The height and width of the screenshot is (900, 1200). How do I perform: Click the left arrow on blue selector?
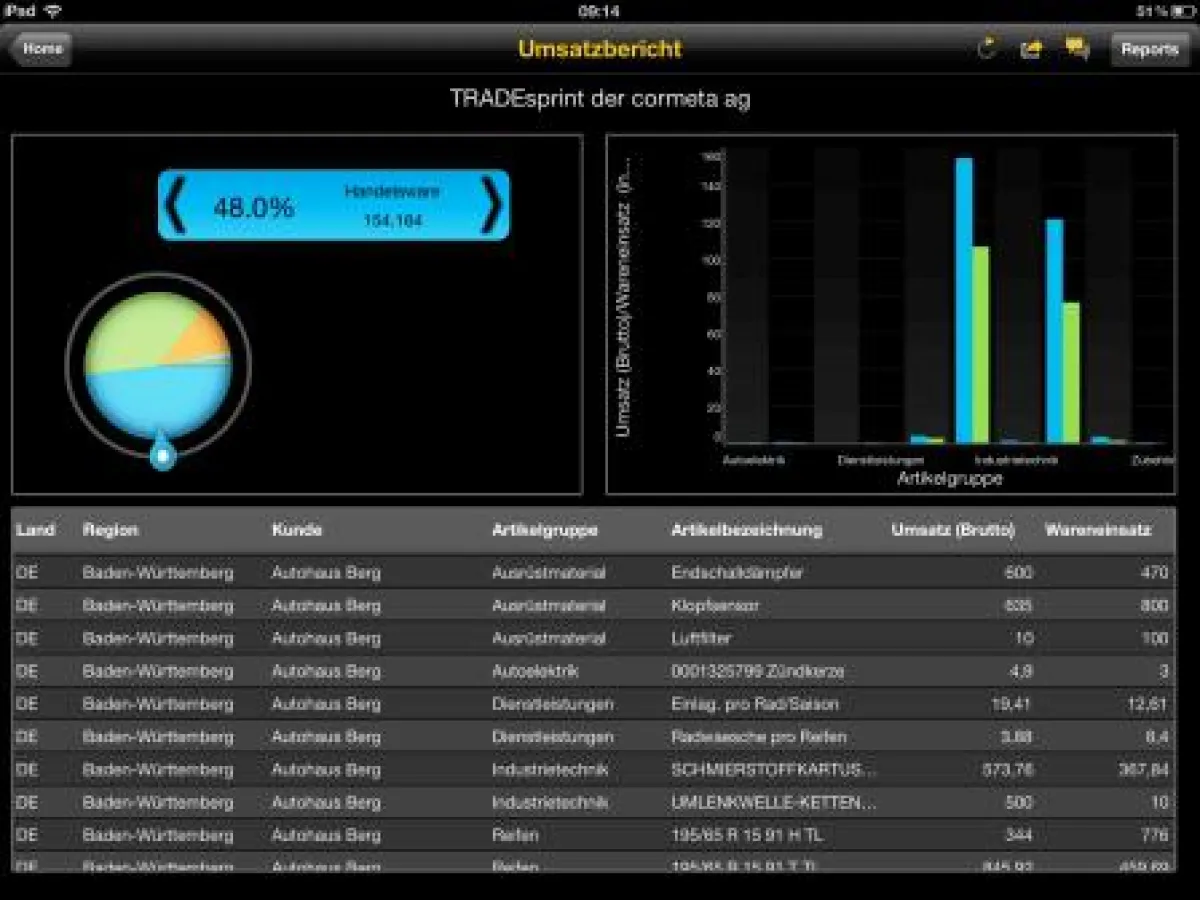click(175, 205)
